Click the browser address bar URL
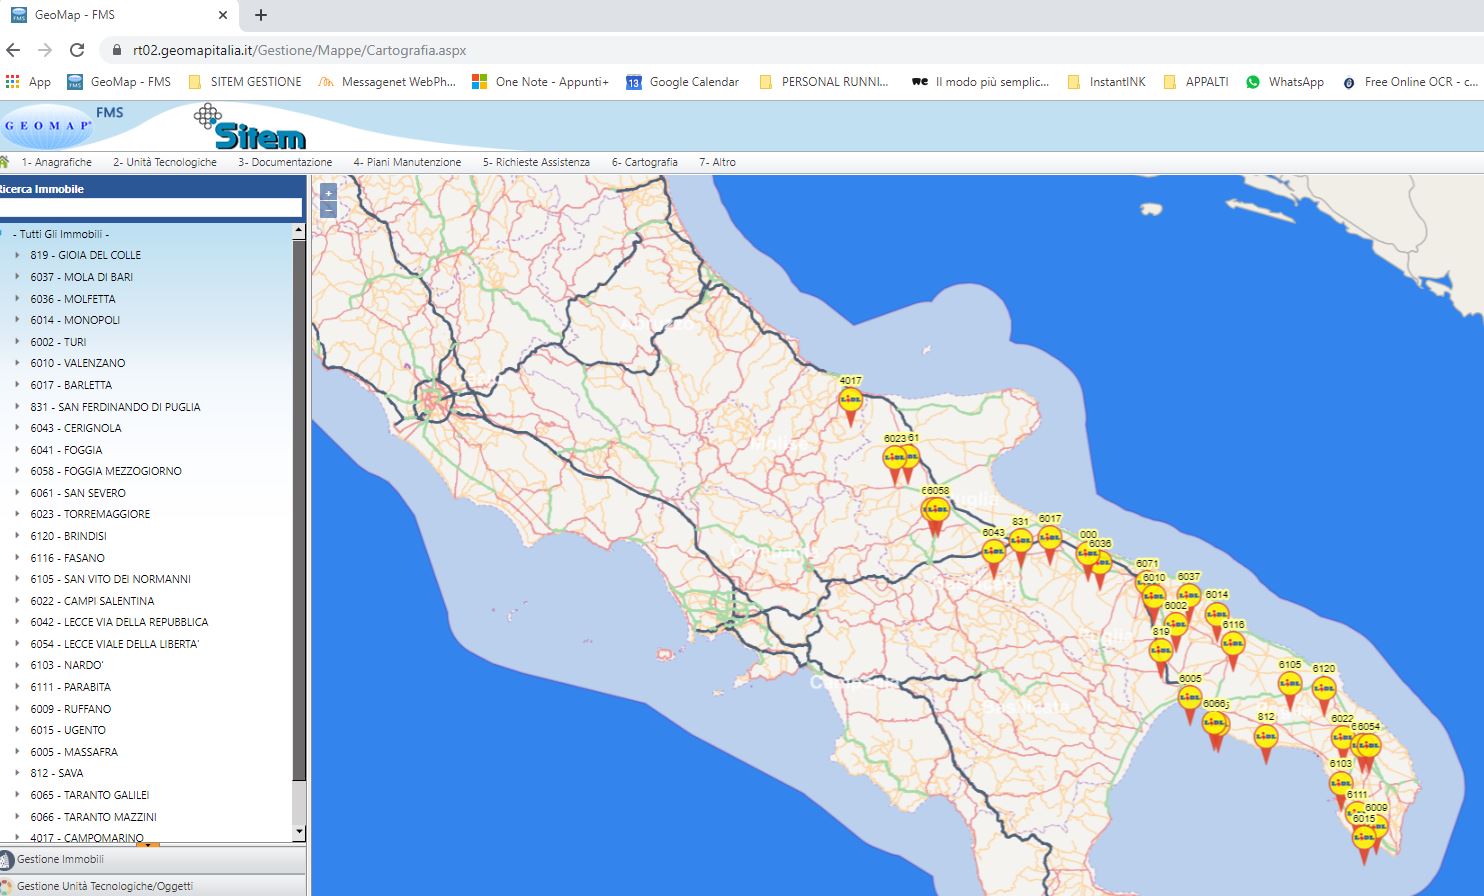1484x896 pixels. coord(299,50)
